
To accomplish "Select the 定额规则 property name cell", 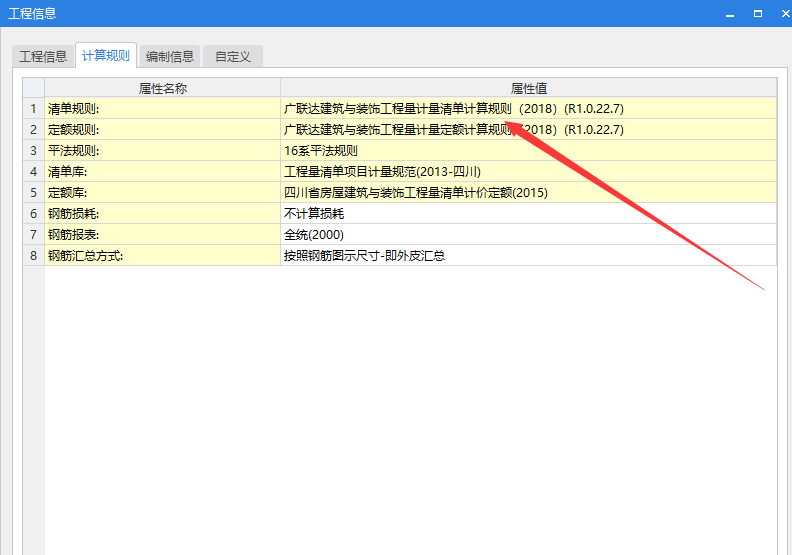I will (163, 130).
